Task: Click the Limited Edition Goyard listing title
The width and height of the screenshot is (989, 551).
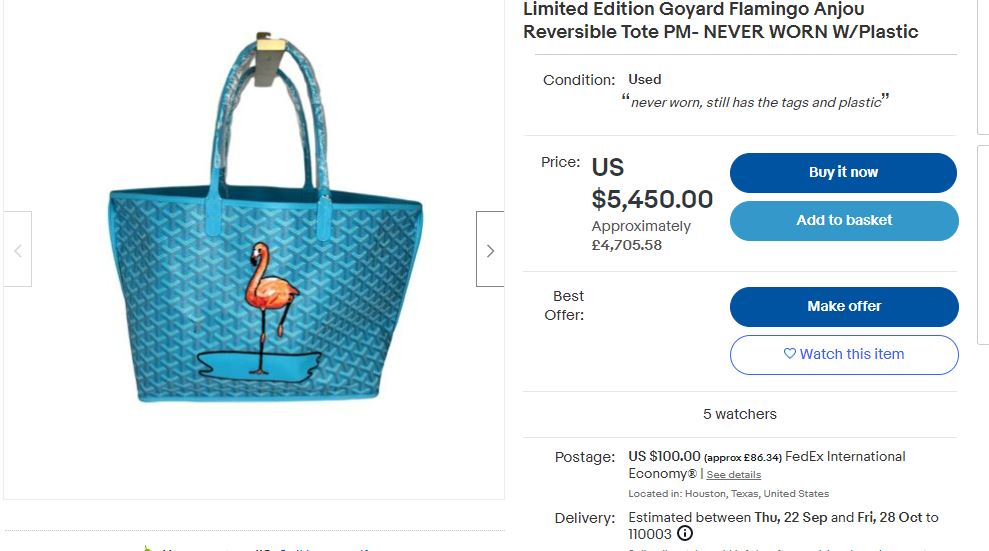Action: 720,21
